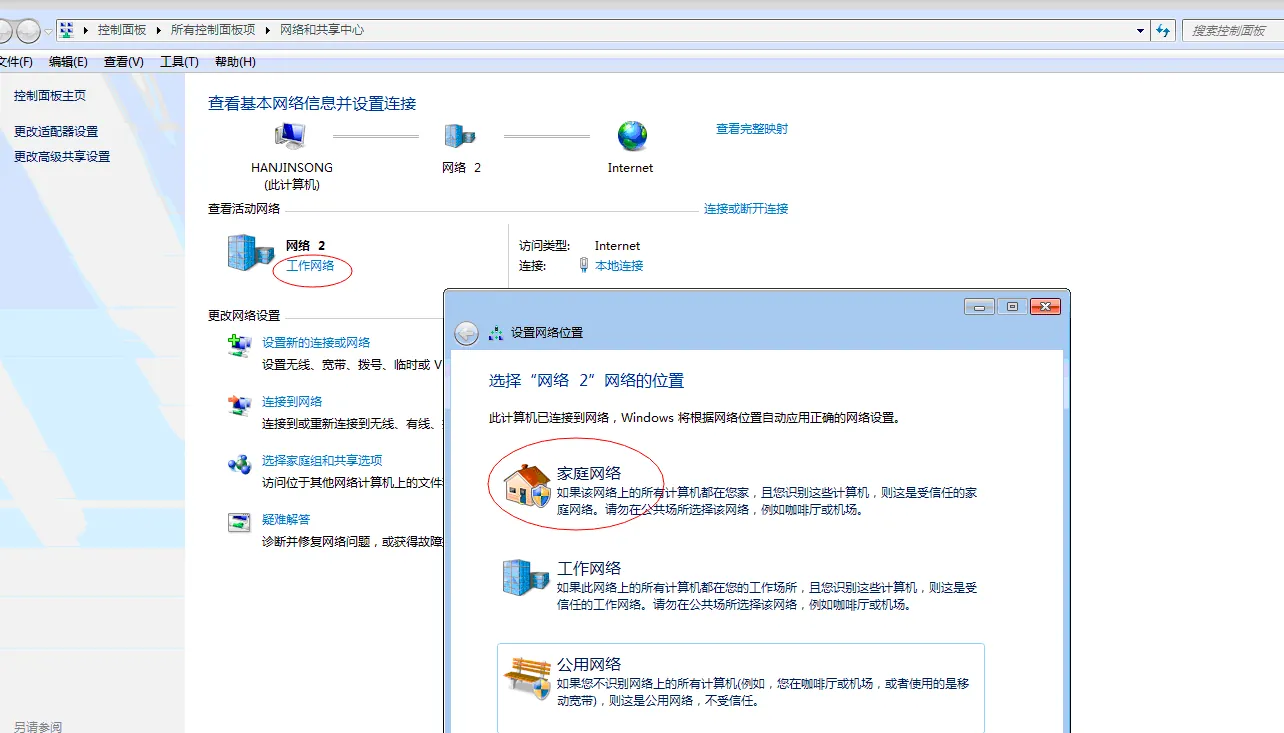The image size is (1284, 733).
Task: Click the 设置网络位置 dialog title icon
Action: (496, 333)
